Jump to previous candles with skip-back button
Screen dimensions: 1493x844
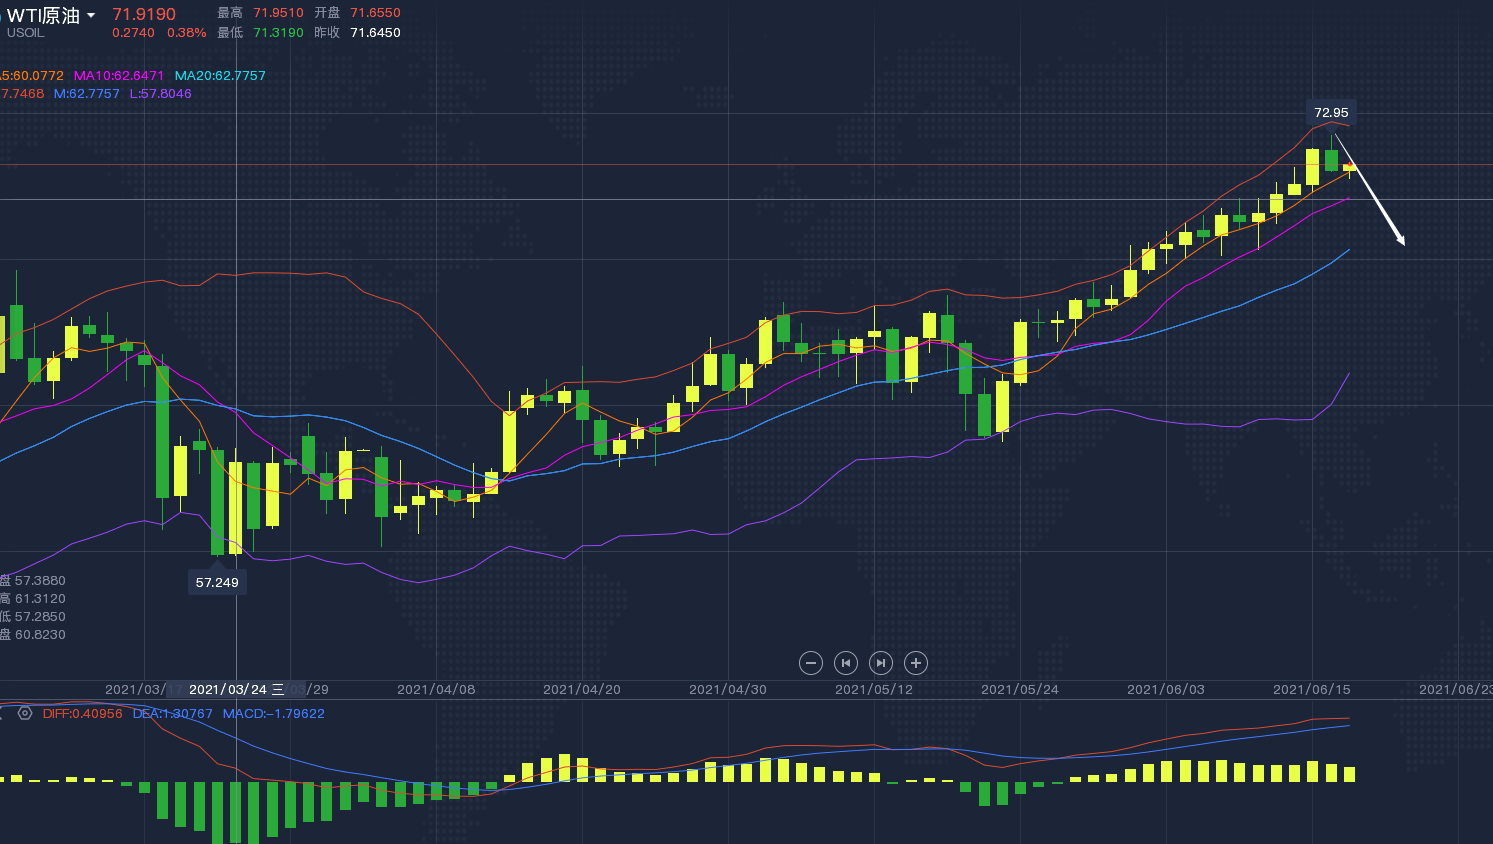tap(846, 663)
